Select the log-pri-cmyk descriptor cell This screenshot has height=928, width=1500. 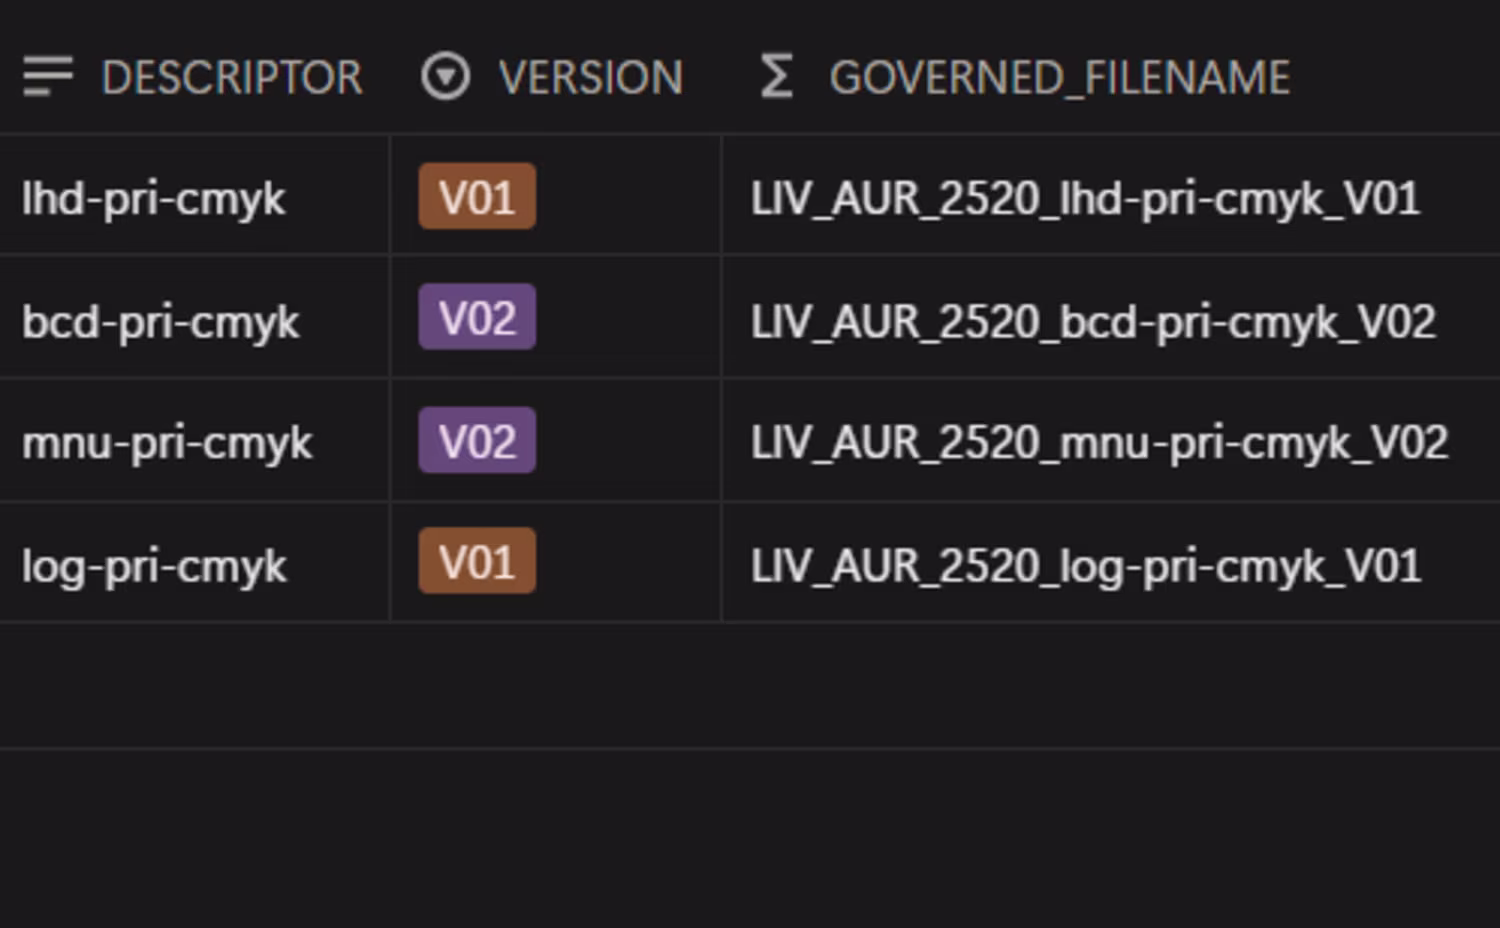tap(195, 562)
